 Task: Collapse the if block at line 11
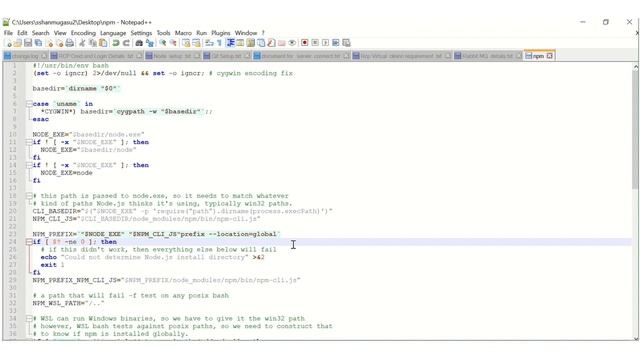[x=29, y=142]
